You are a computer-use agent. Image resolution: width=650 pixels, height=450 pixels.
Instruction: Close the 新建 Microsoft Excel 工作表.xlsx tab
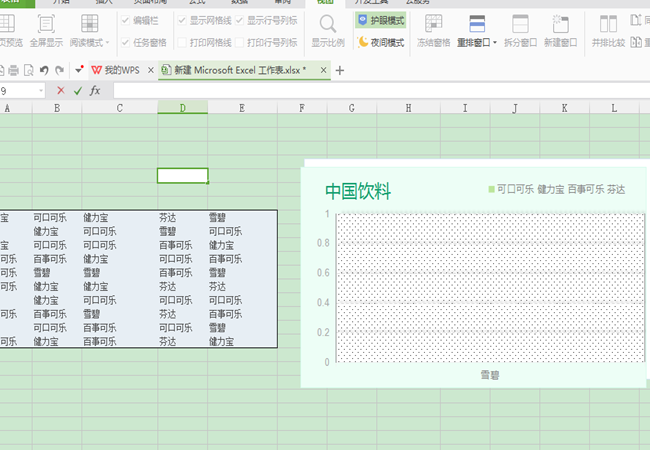323,70
